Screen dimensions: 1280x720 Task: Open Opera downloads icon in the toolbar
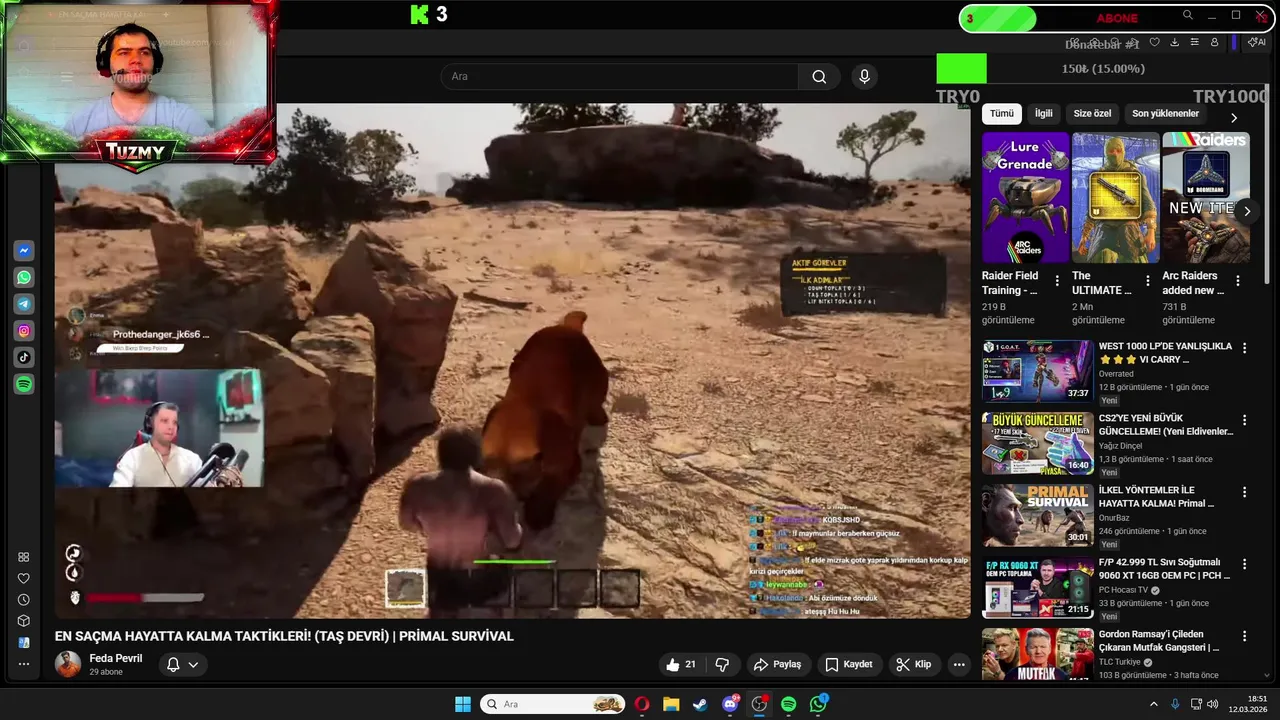[1174, 42]
